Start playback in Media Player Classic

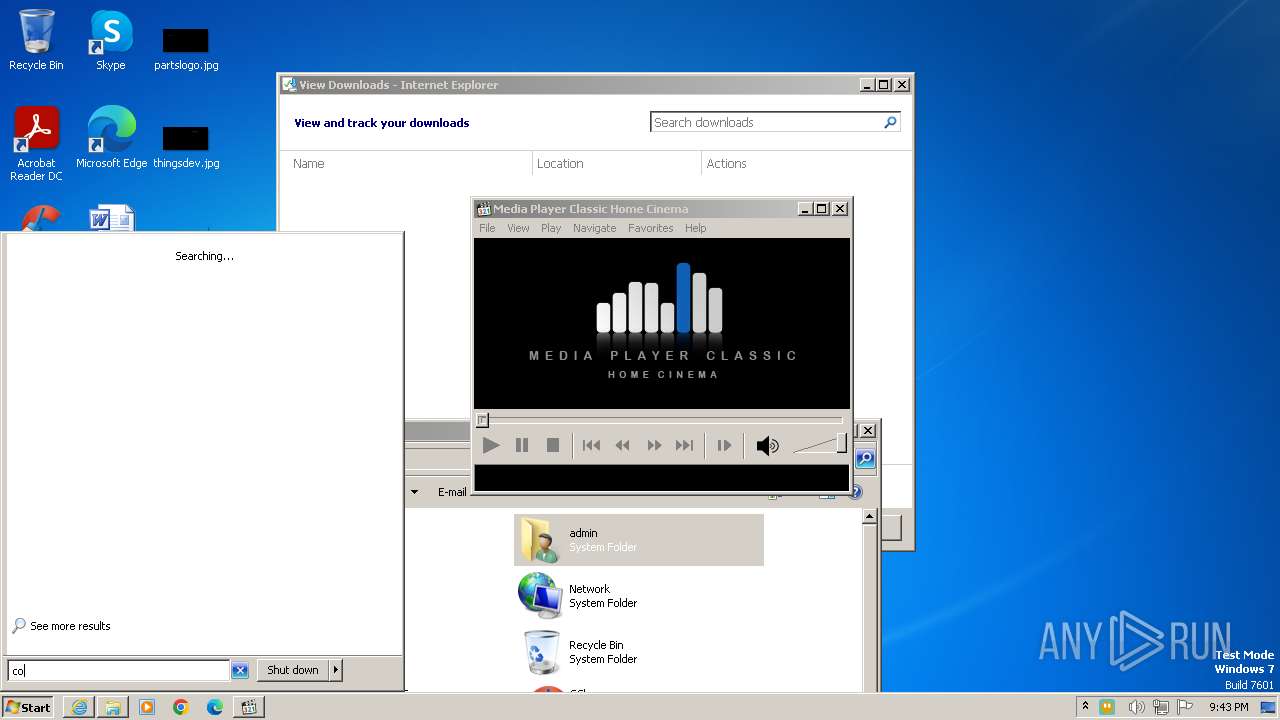coord(490,445)
